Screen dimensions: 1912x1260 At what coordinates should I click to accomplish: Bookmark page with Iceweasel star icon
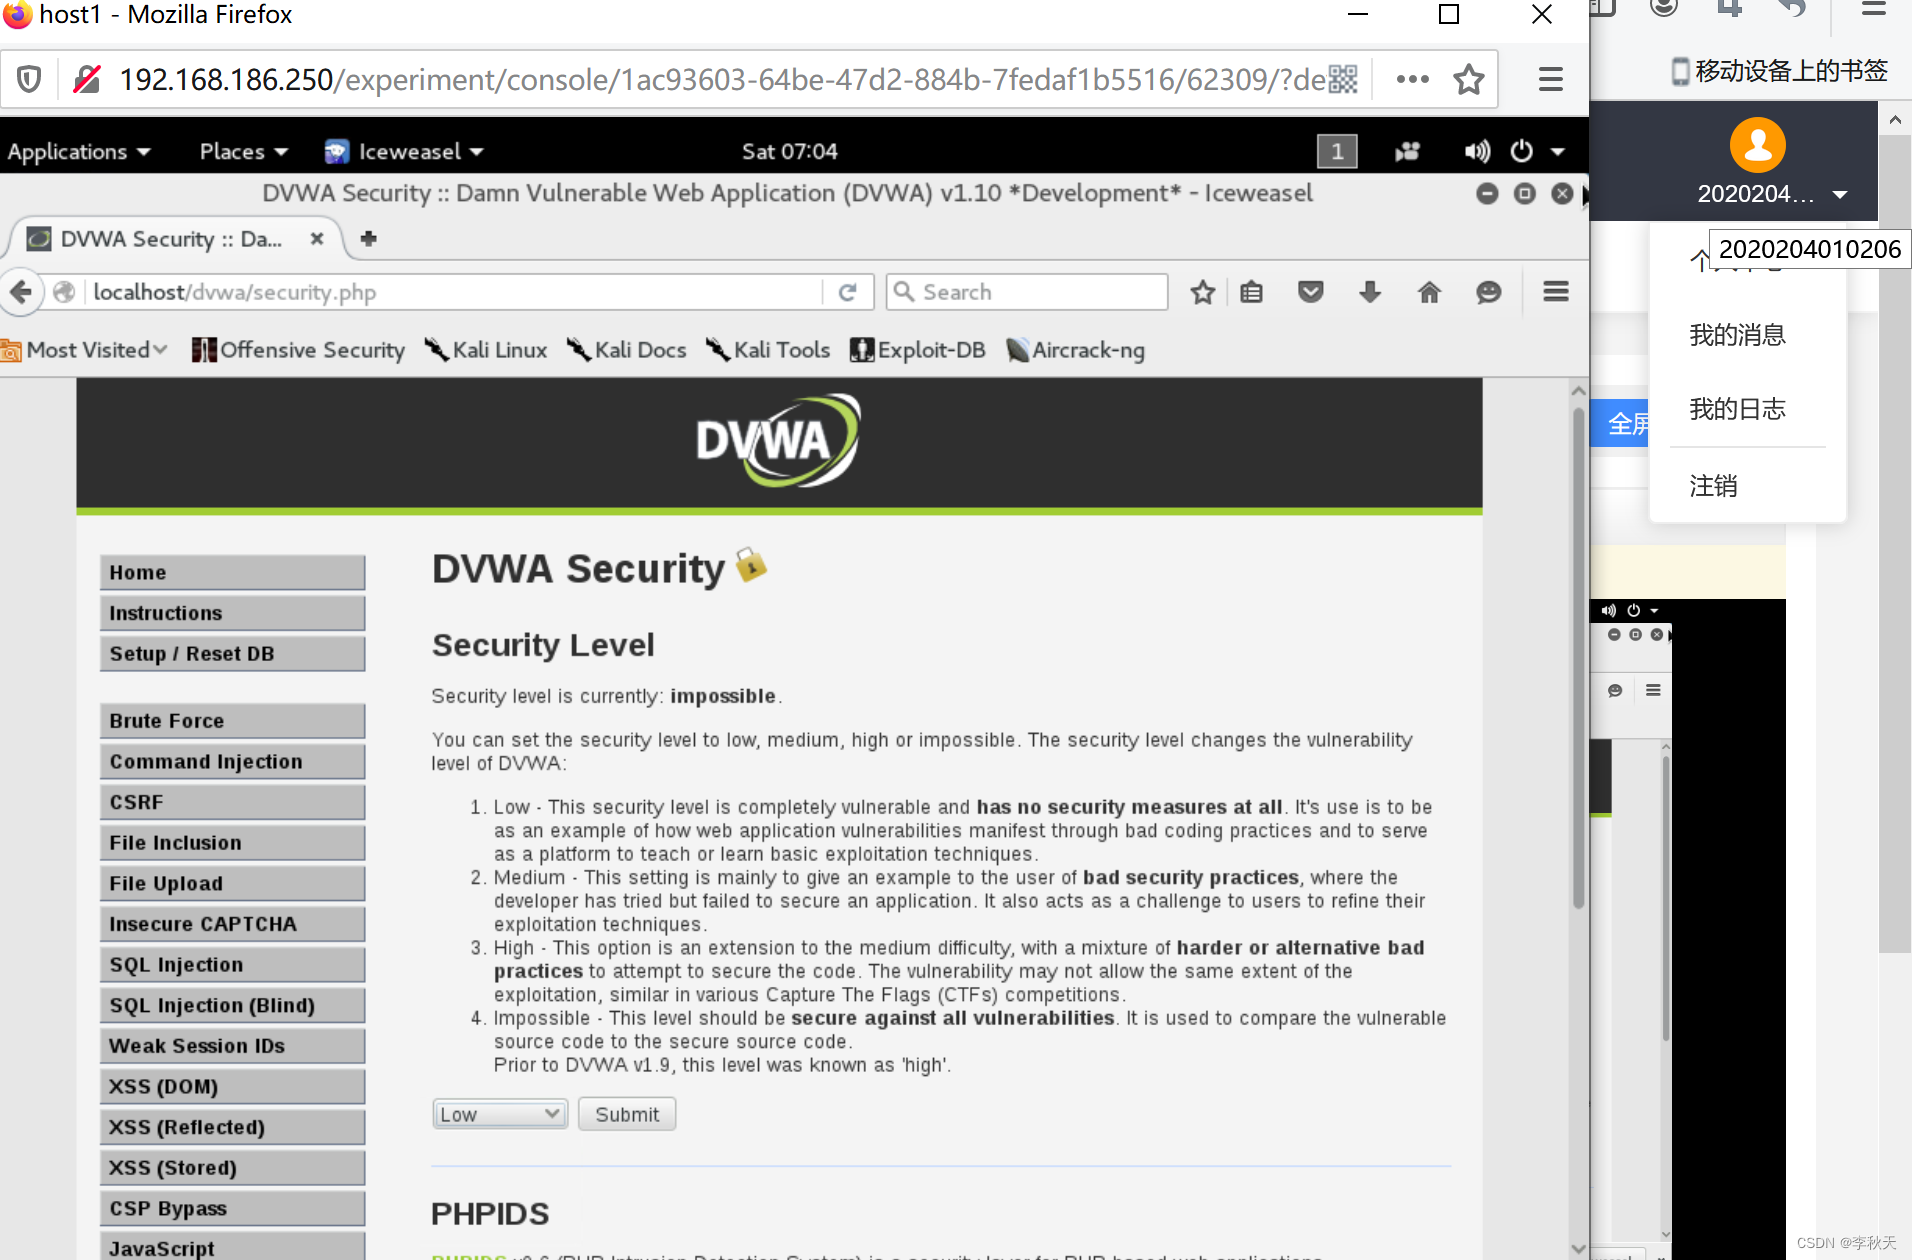(1202, 292)
